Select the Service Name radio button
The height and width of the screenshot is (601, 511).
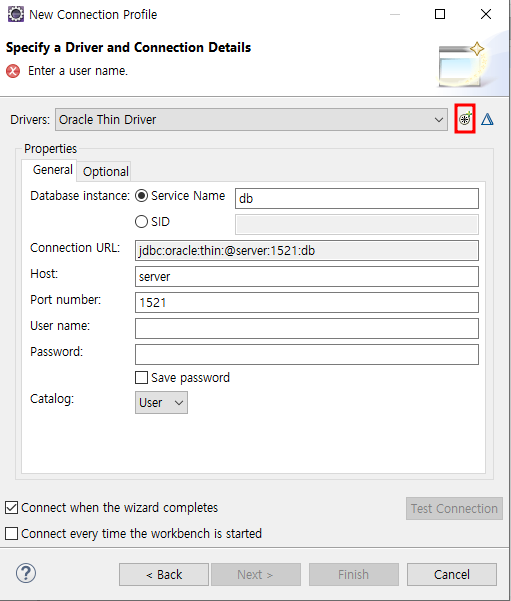tap(141, 196)
